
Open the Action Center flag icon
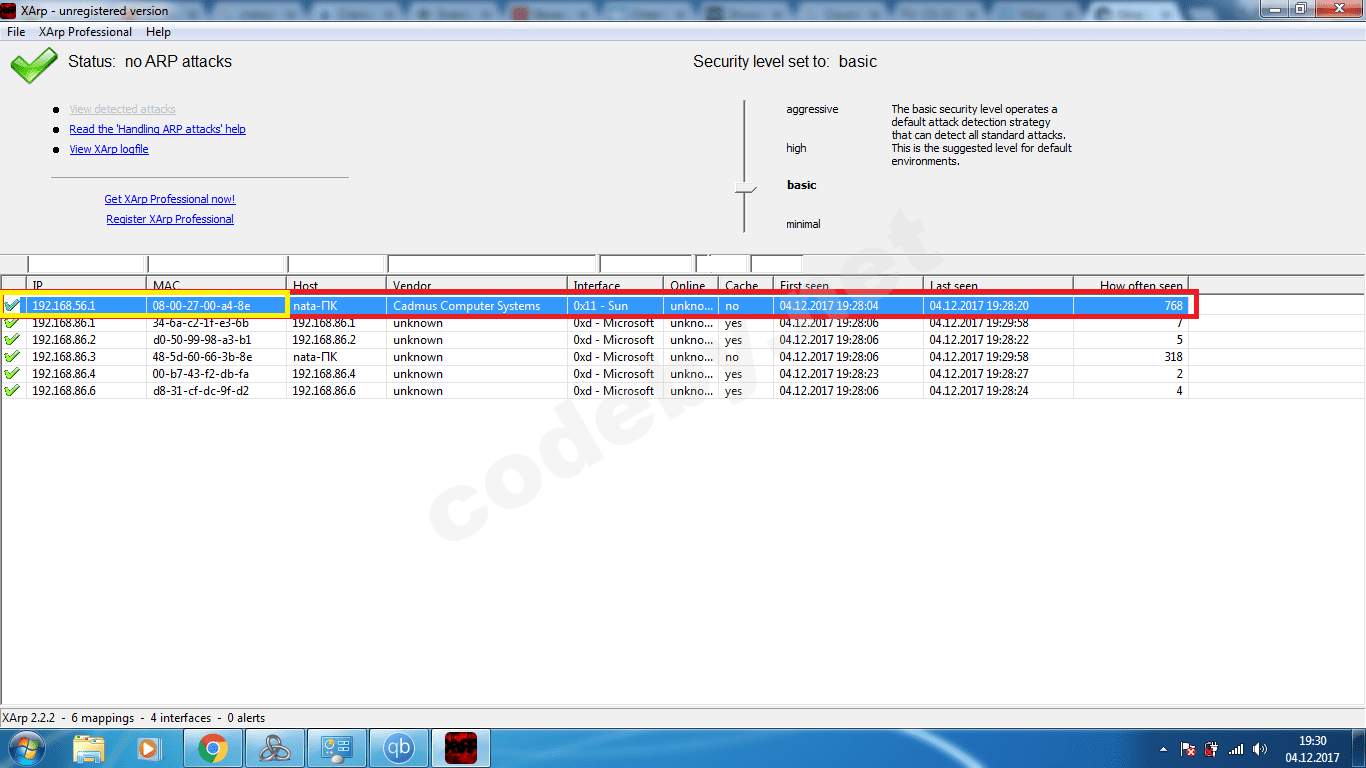point(1188,749)
